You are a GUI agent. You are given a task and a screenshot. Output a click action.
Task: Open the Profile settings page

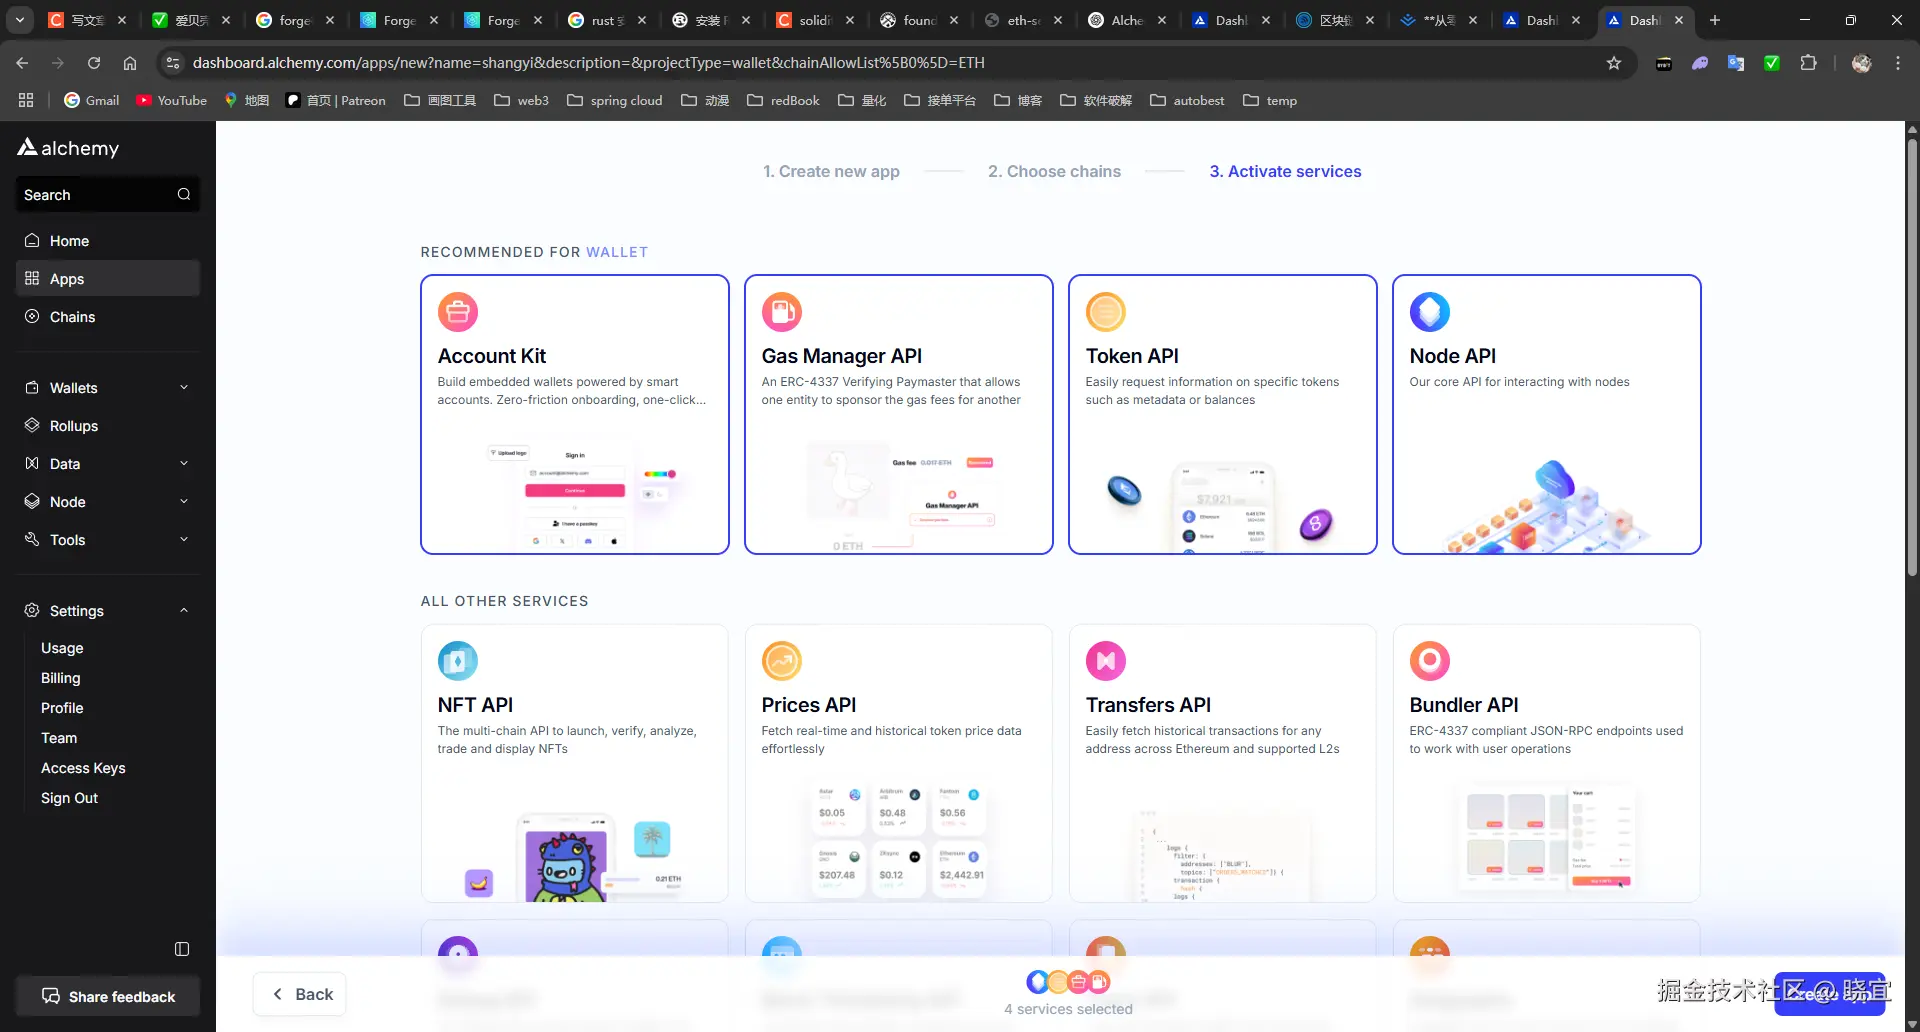[x=62, y=708]
